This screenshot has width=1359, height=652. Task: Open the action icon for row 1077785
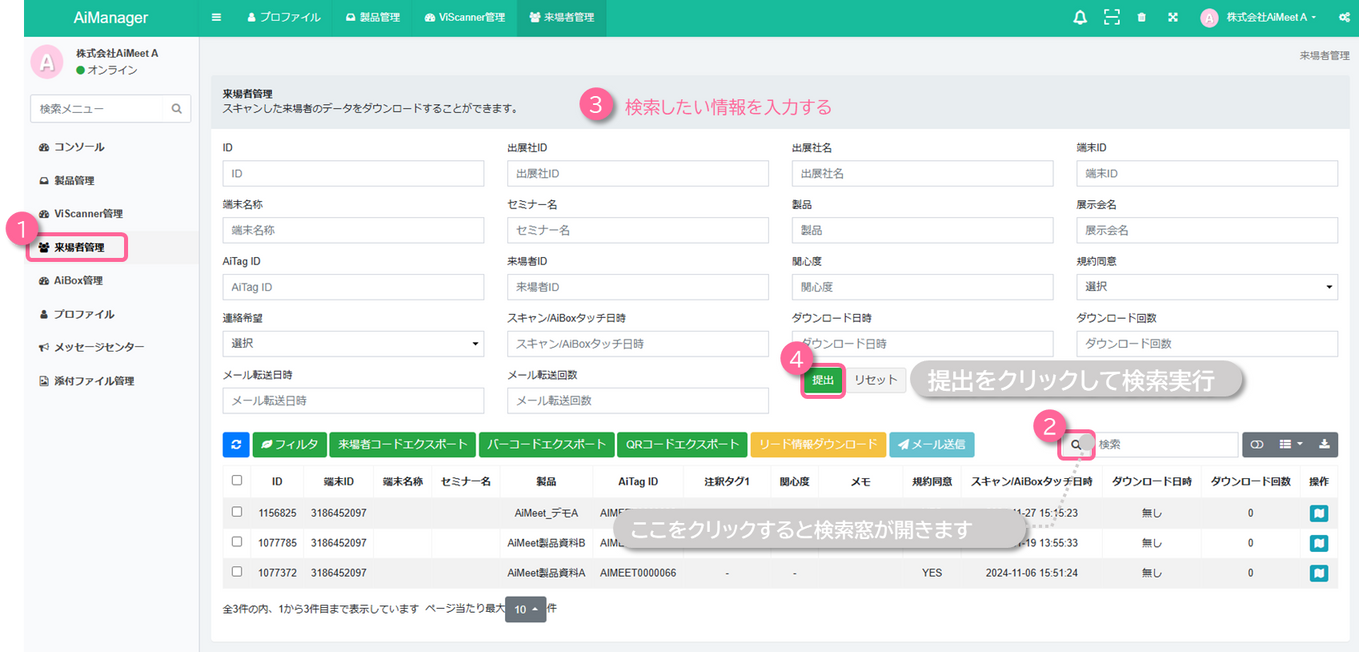tap(1319, 543)
